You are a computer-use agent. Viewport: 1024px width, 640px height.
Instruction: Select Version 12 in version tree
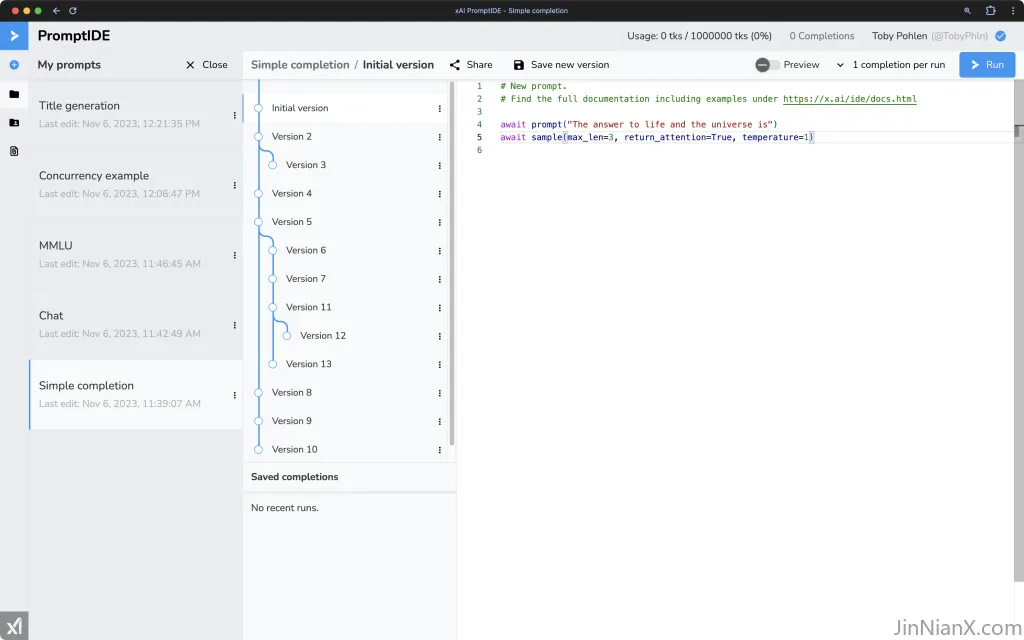[x=323, y=336]
